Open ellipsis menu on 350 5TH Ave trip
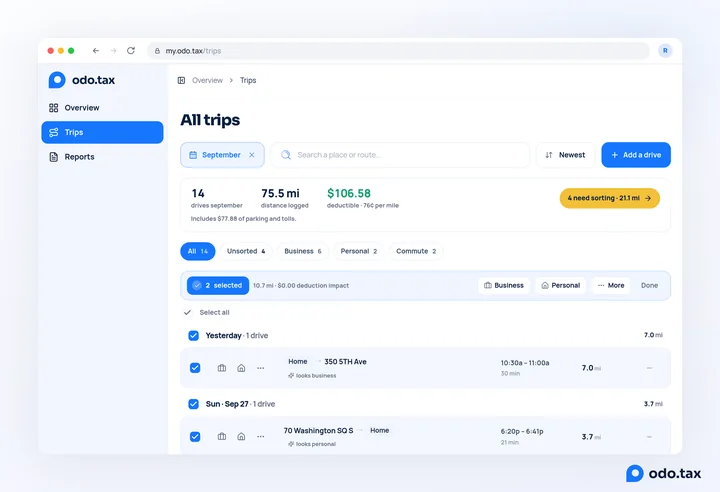 [260, 368]
